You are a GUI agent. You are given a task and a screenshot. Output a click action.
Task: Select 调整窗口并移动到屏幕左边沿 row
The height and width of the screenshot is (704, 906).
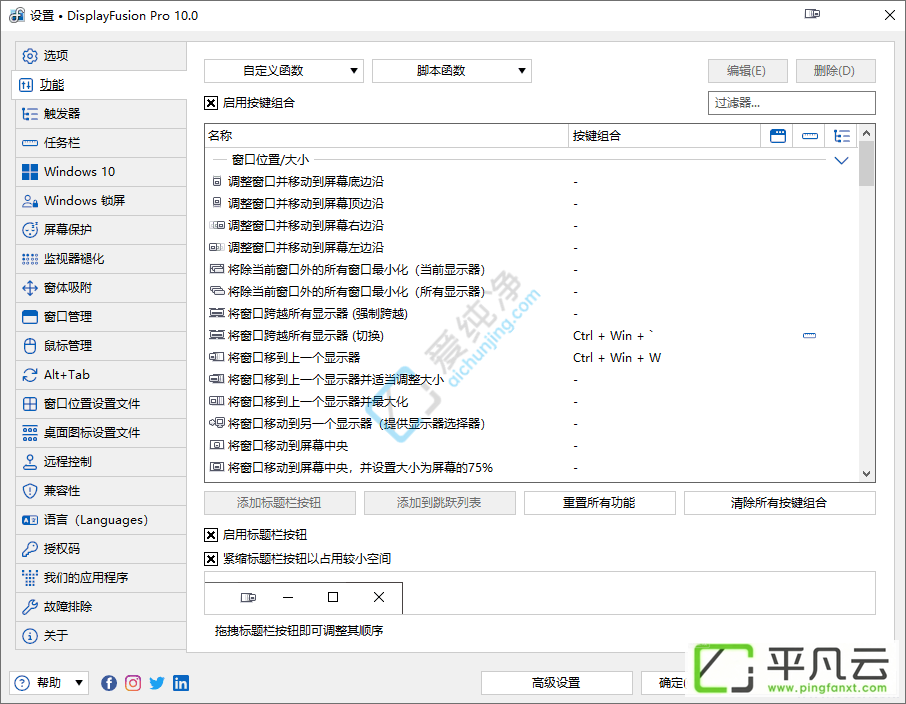(532, 248)
